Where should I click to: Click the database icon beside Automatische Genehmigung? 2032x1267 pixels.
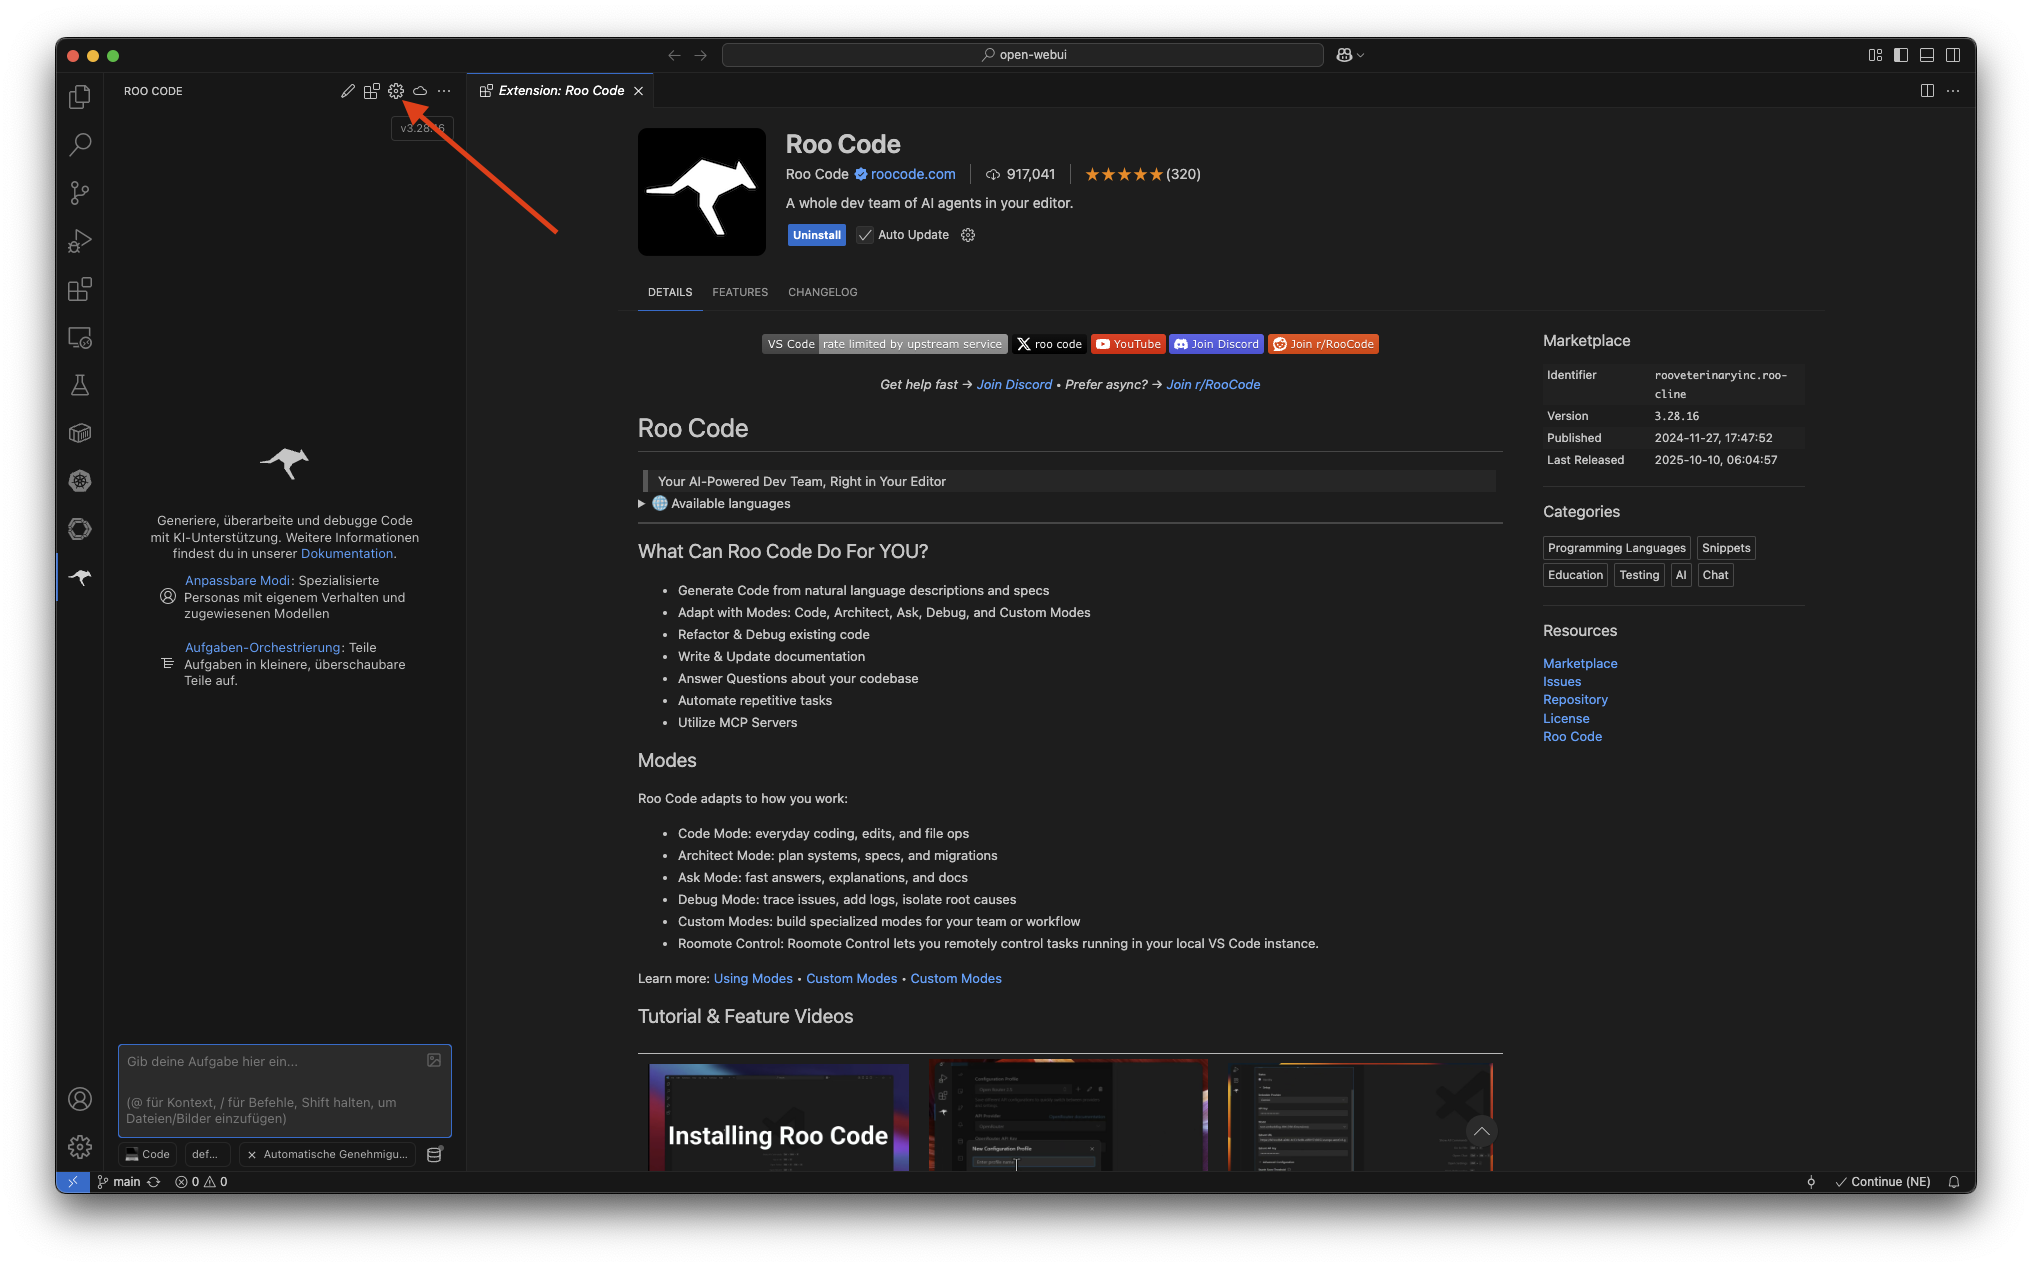tap(434, 1154)
